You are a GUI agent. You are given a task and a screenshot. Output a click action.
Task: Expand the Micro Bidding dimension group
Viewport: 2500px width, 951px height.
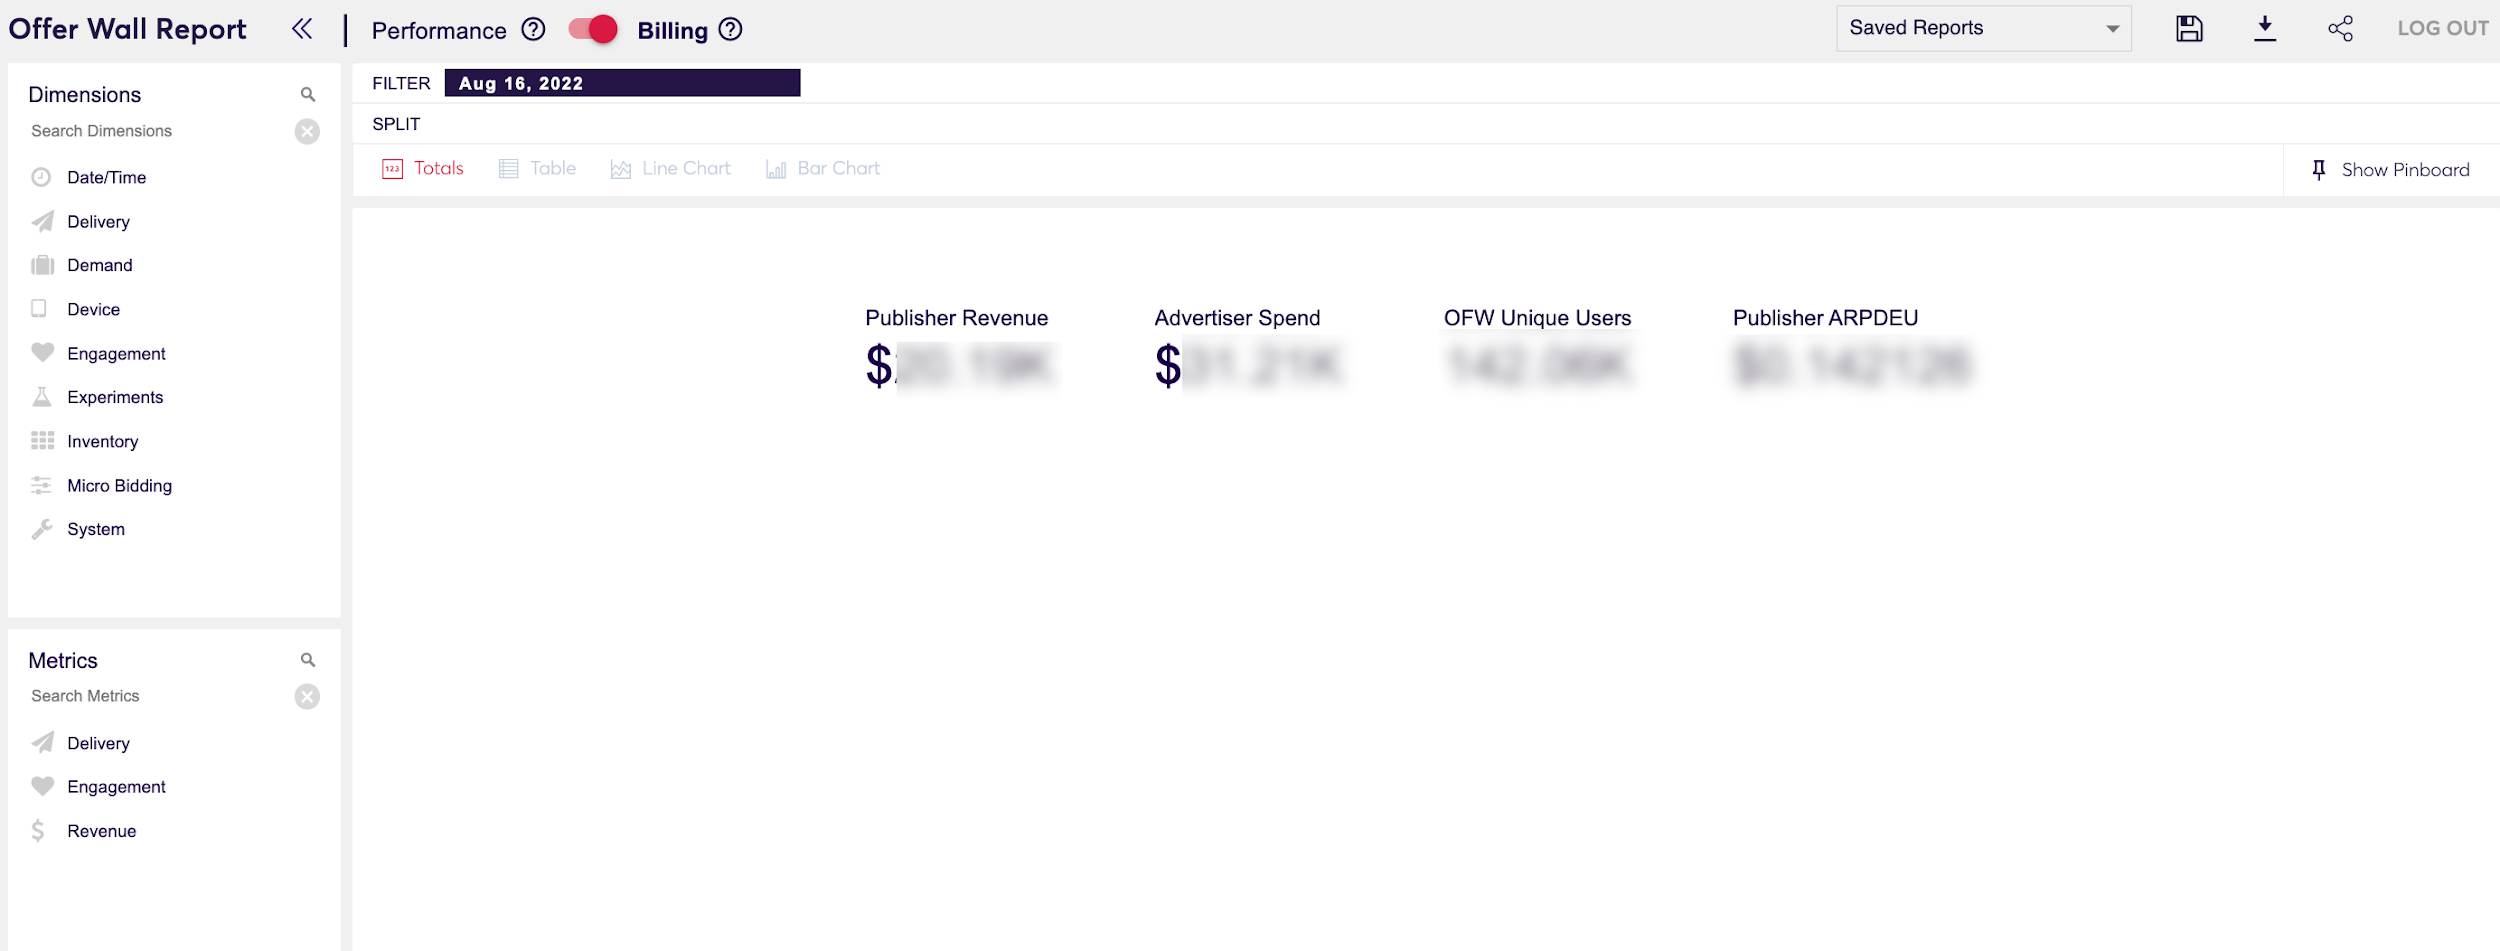(119, 486)
